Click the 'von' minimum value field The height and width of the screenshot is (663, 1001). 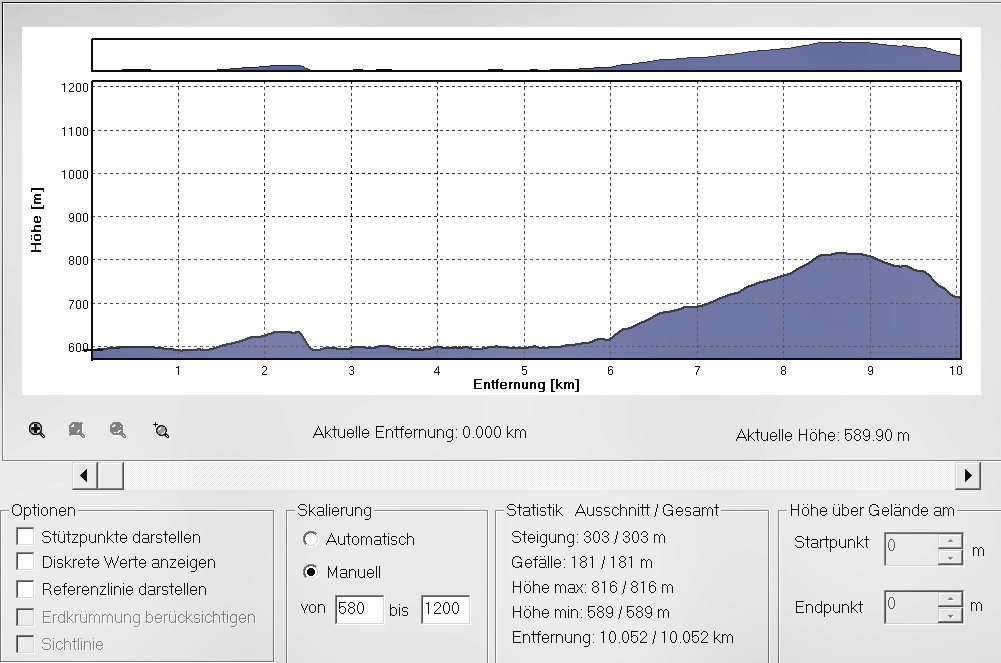359,609
